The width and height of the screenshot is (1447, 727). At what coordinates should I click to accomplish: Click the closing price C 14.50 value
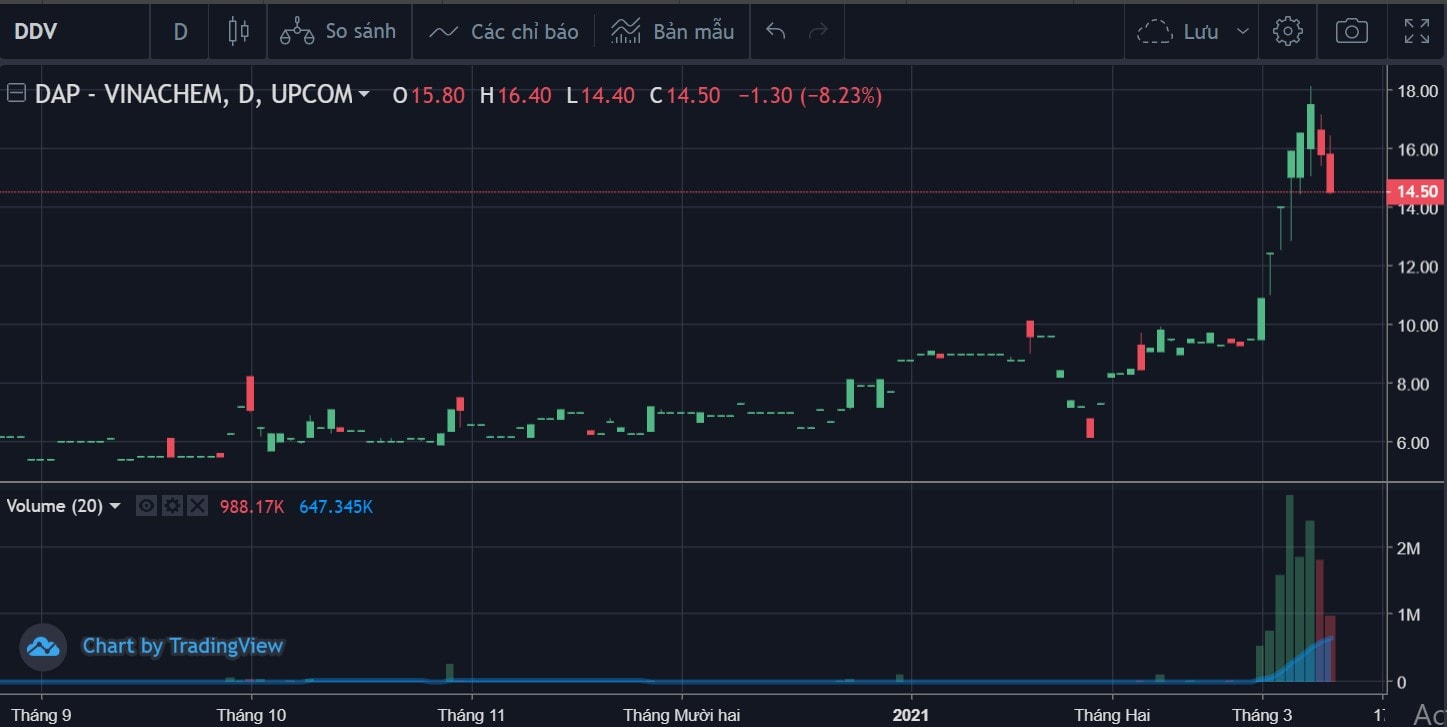point(685,95)
